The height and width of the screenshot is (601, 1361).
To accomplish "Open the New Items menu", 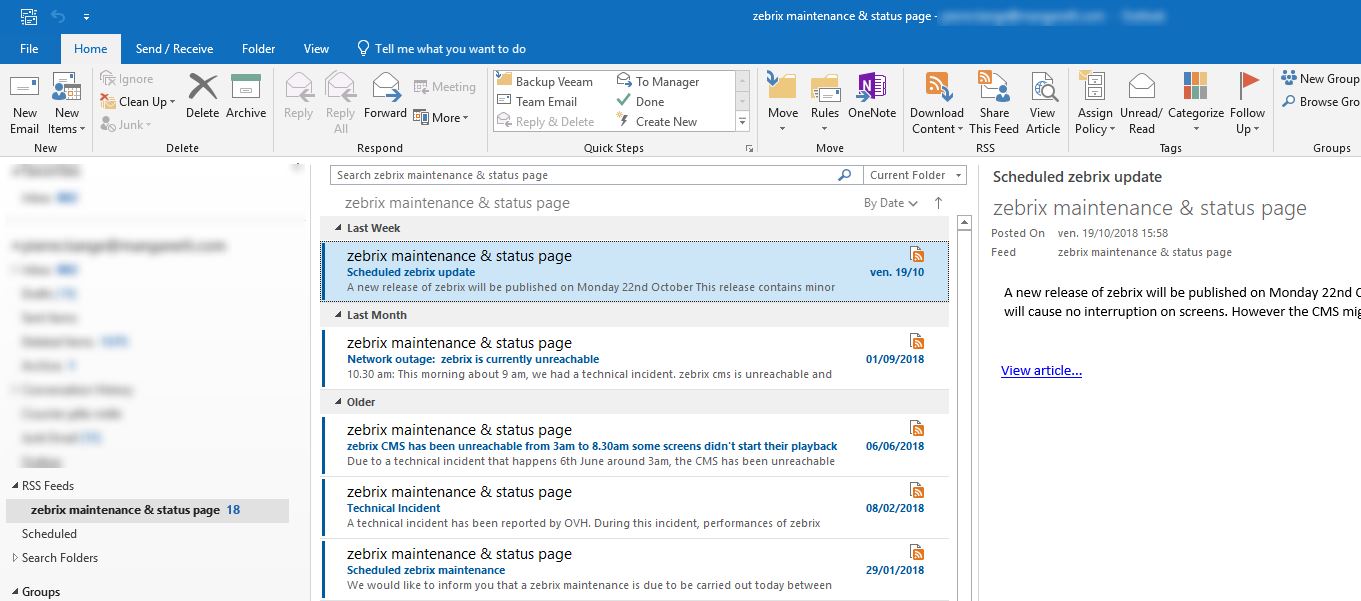I will pos(67,102).
